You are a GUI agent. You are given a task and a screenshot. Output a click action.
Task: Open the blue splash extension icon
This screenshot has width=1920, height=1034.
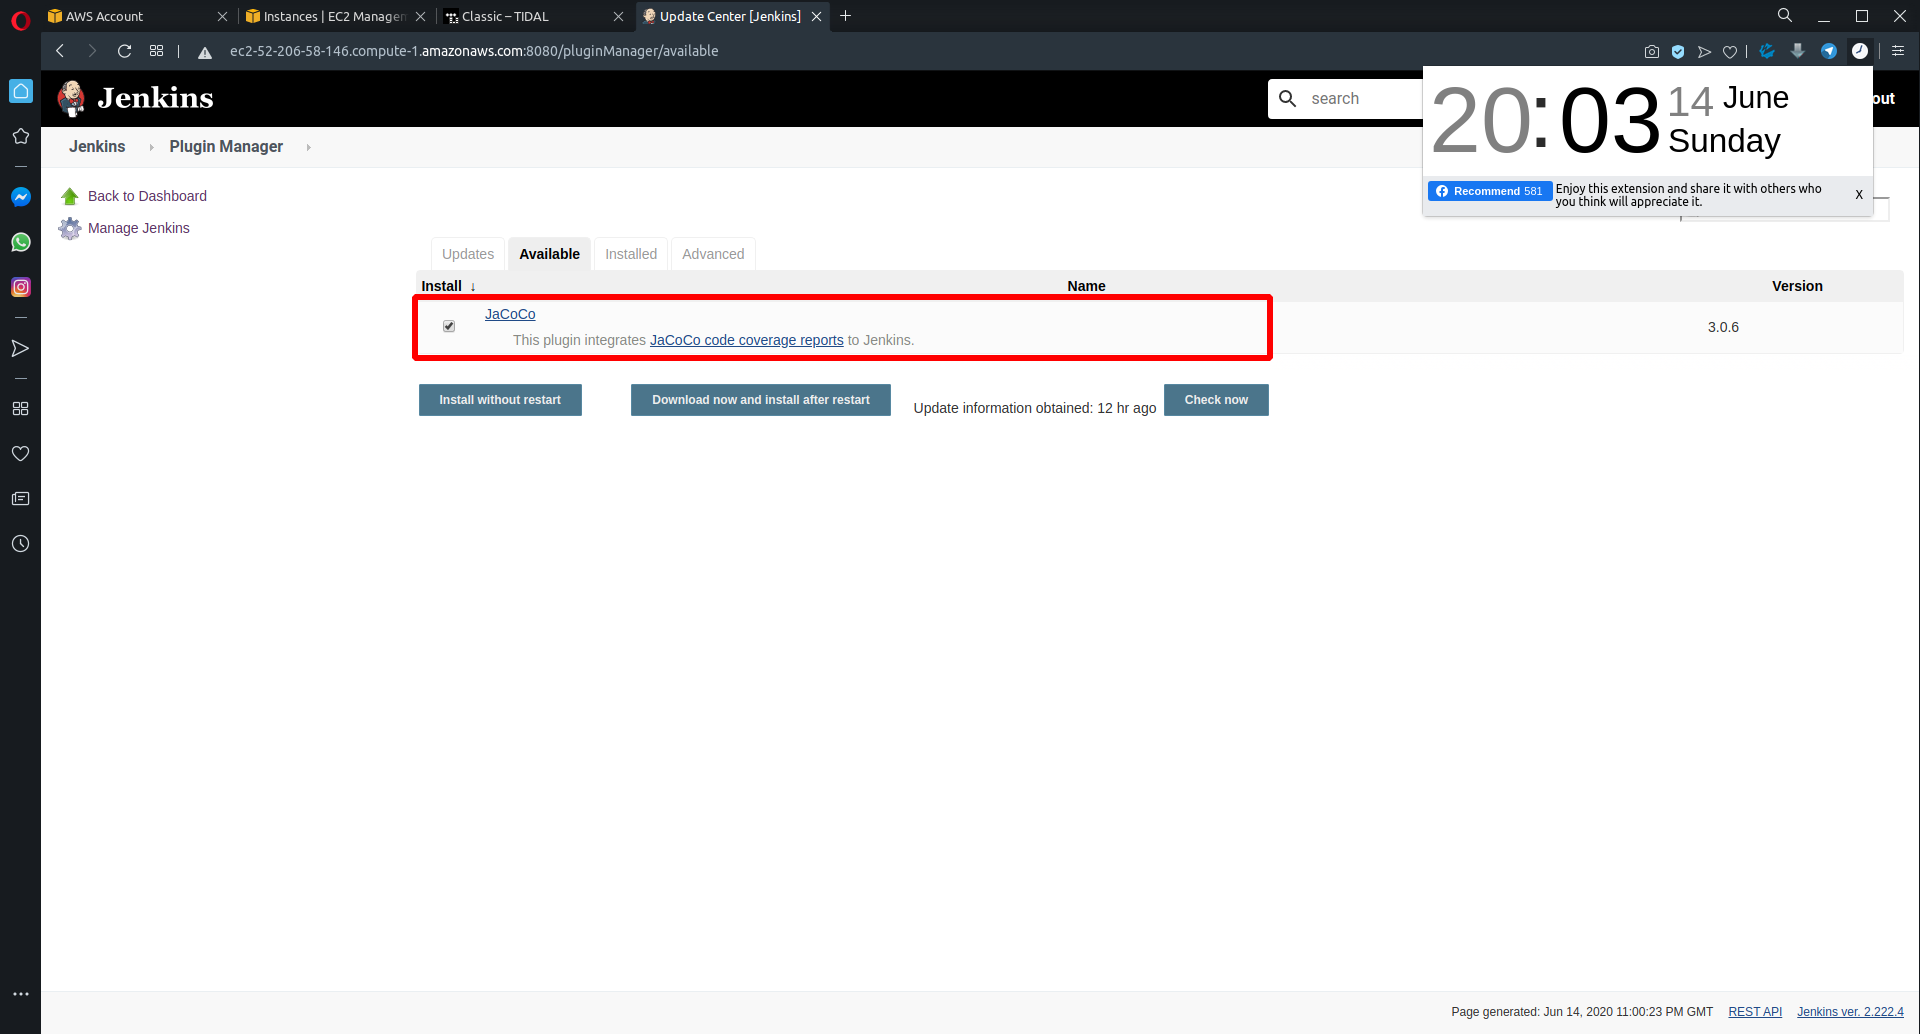click(x=1767, y=51)
